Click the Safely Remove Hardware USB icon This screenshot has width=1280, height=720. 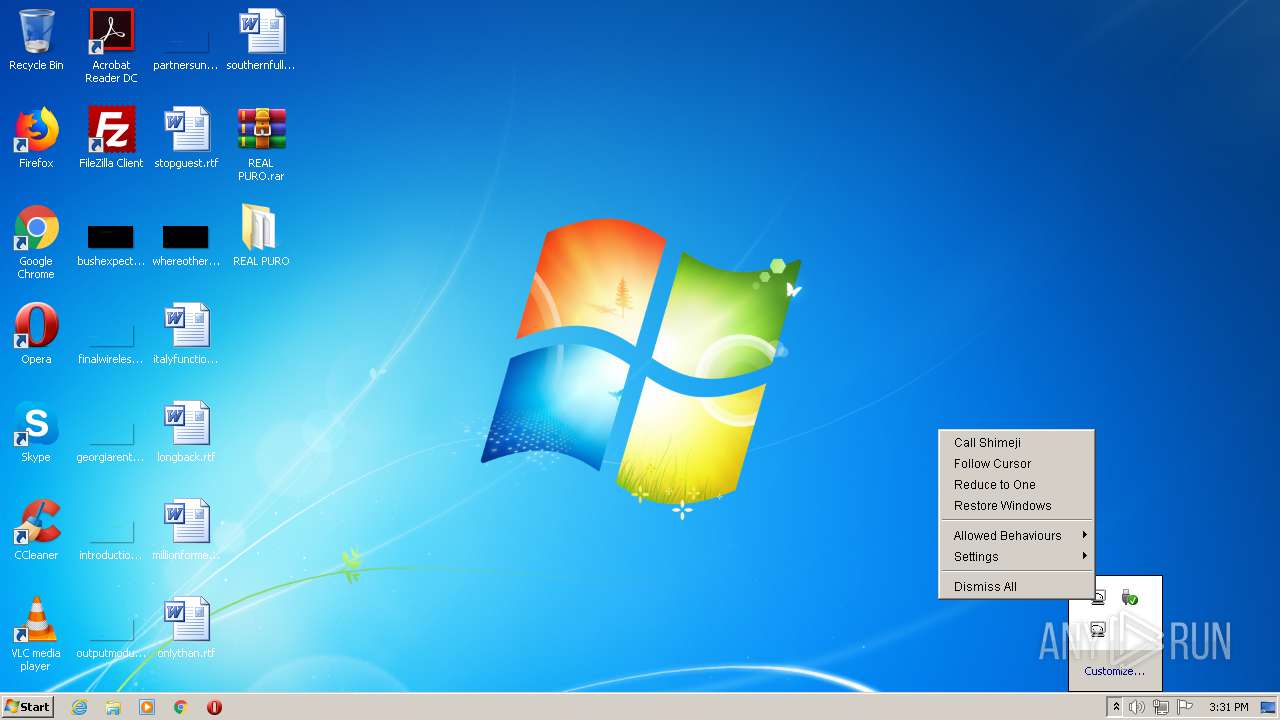[x=1130, y=598]
